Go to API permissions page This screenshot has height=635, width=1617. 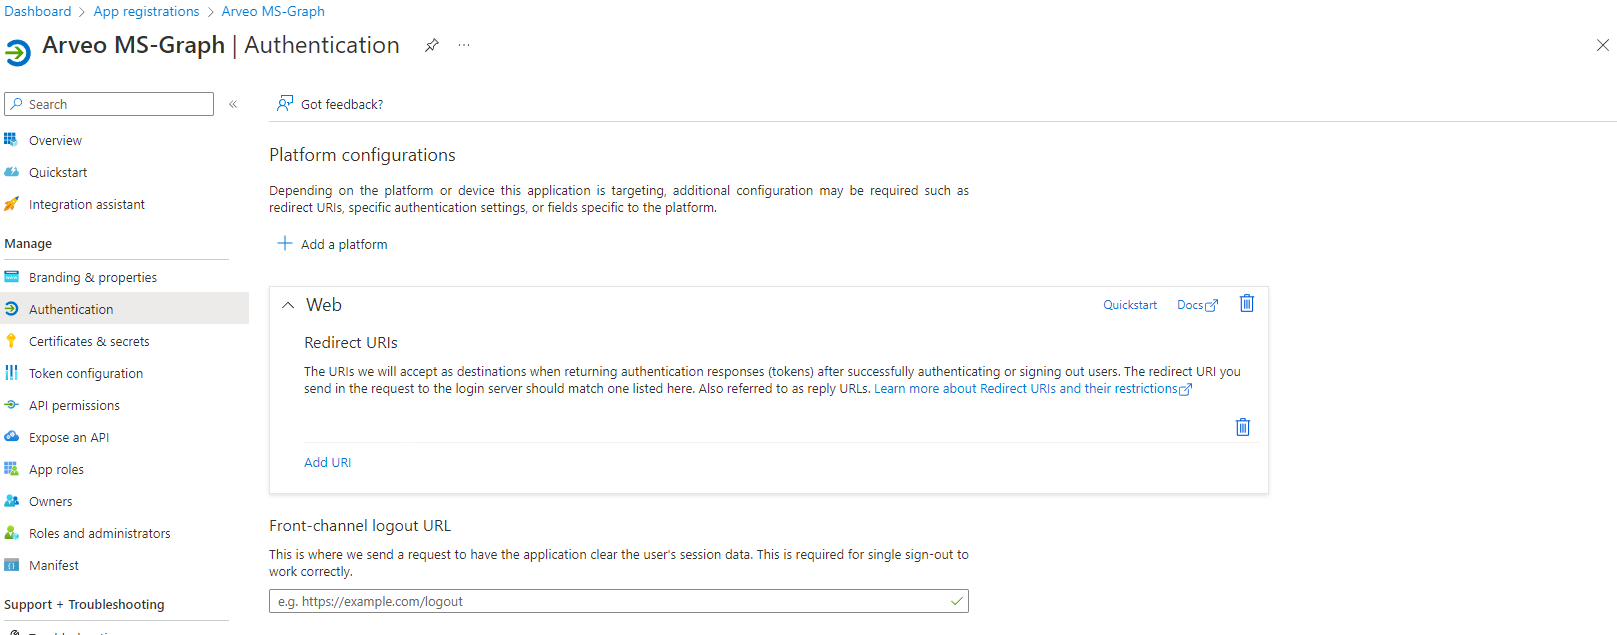pos(74,405)
